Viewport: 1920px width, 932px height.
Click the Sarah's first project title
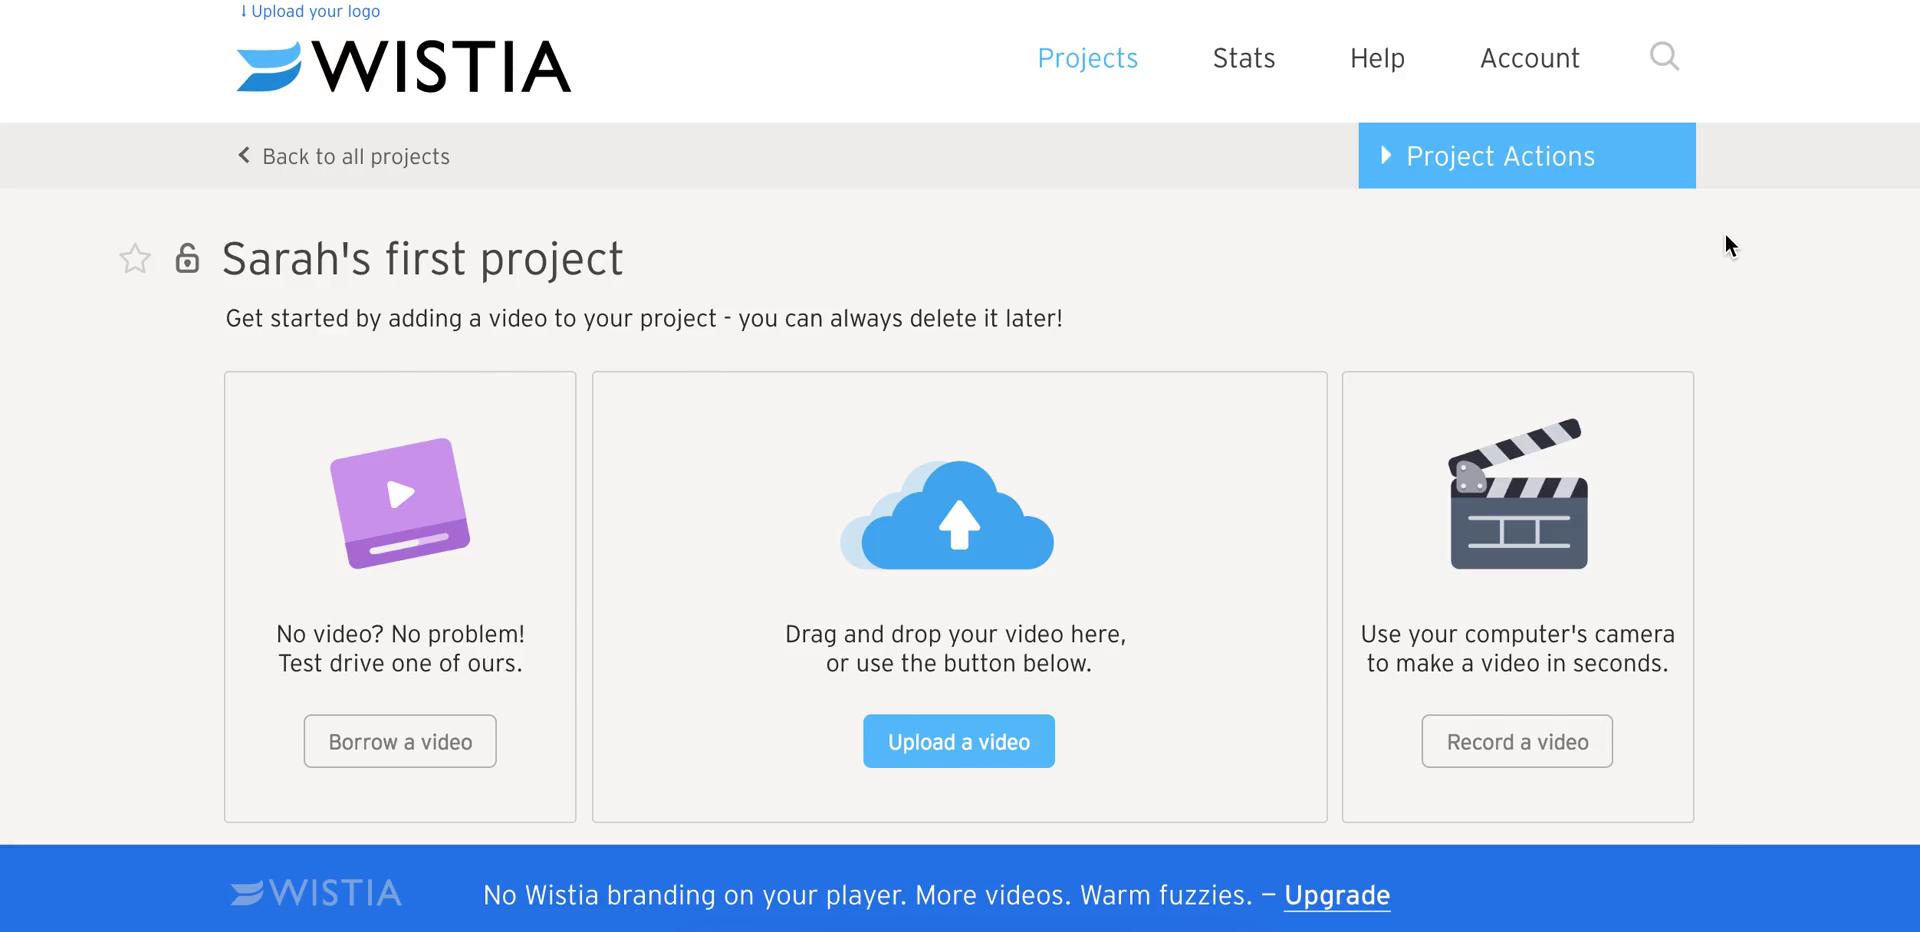(422, 259)
